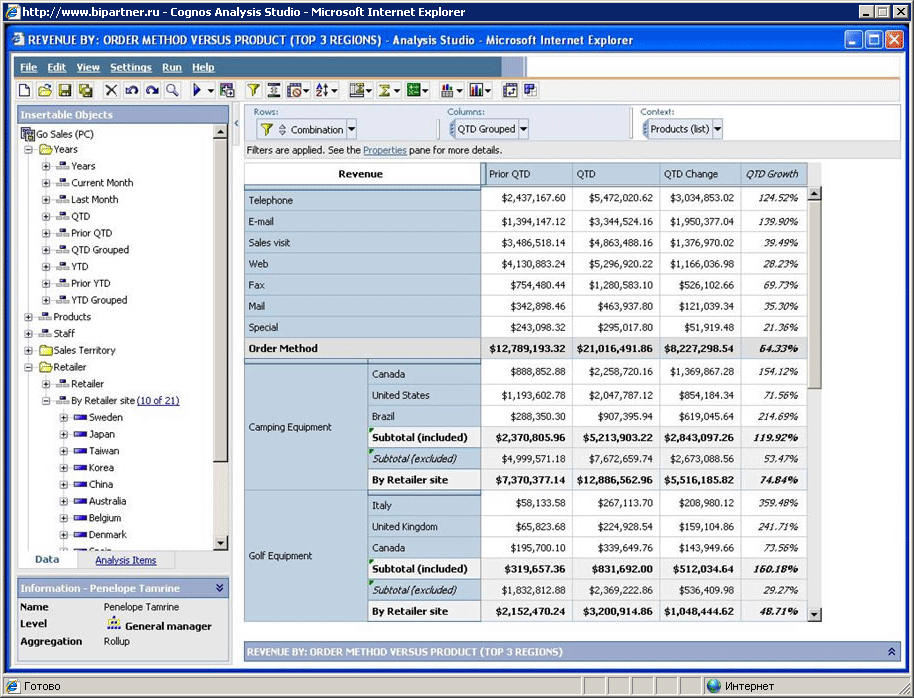The width and height of the screenshot is (914, 698).
Task: Click the Properties link in the filter message
Action: pos(384,149)
